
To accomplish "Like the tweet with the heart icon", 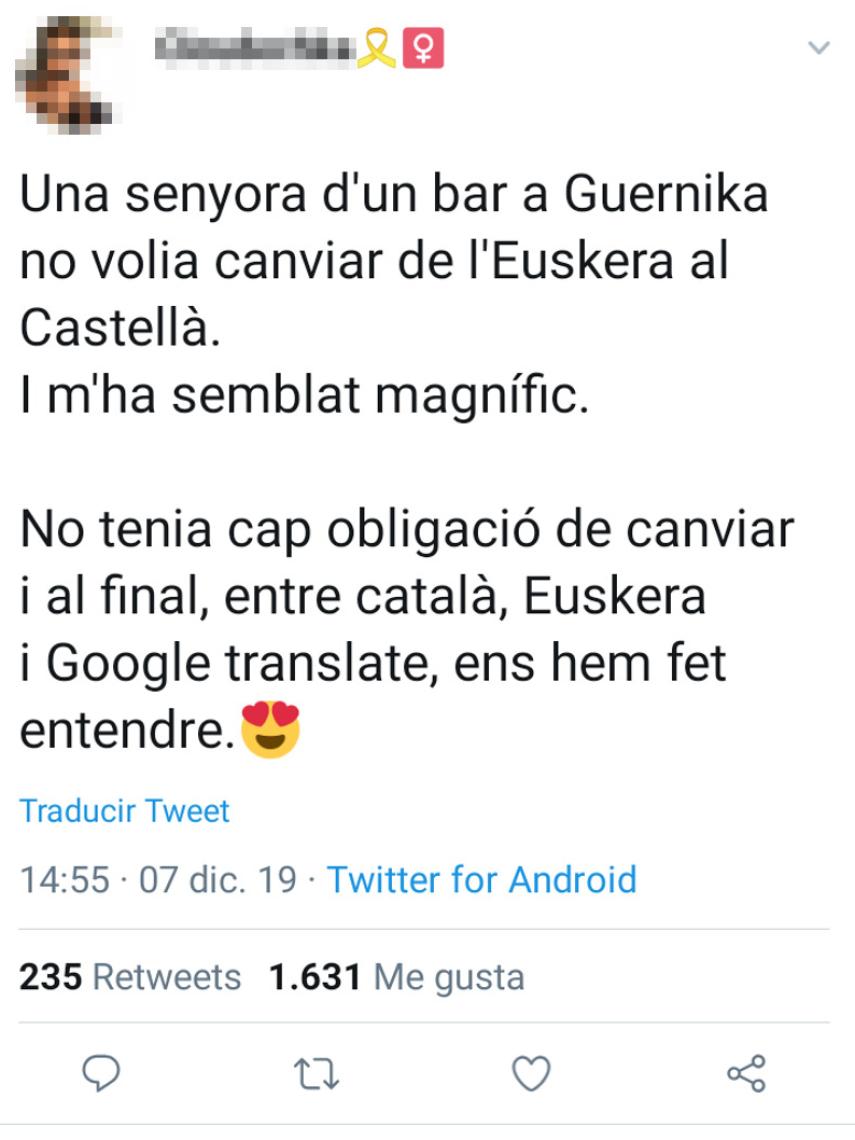I will click(x=531, y=1074).
